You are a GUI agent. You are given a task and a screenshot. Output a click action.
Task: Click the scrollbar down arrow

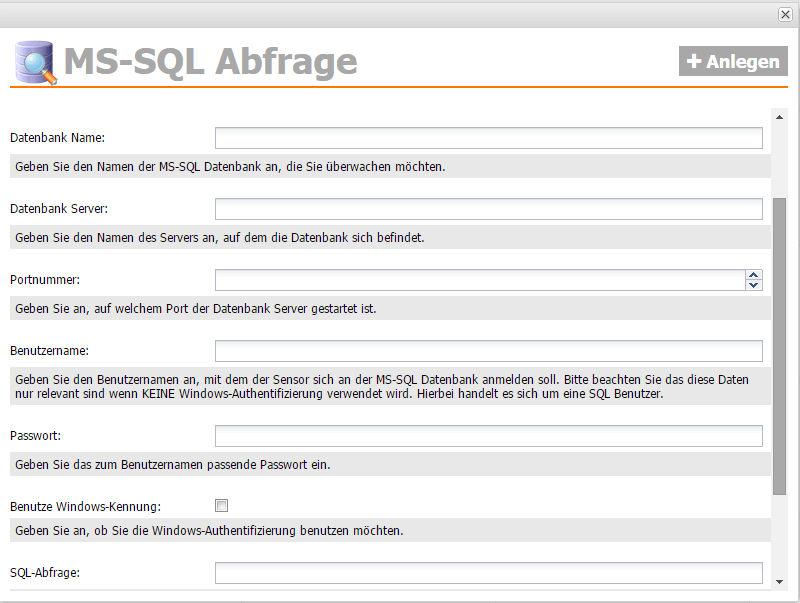pyautogui.click(x=780, y=579)
